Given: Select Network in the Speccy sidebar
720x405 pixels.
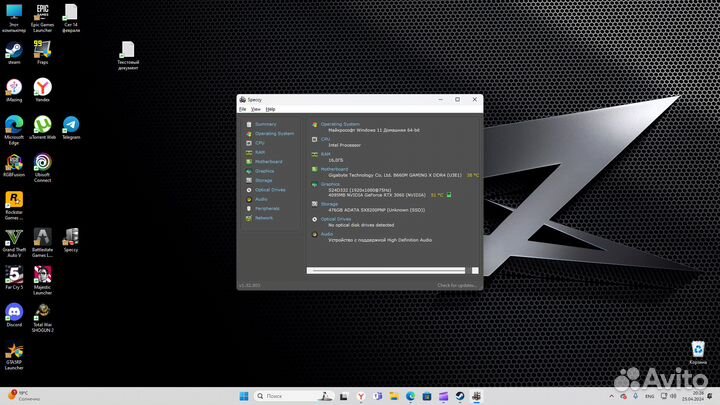Looking at the screenshot, I should point(264,218).
